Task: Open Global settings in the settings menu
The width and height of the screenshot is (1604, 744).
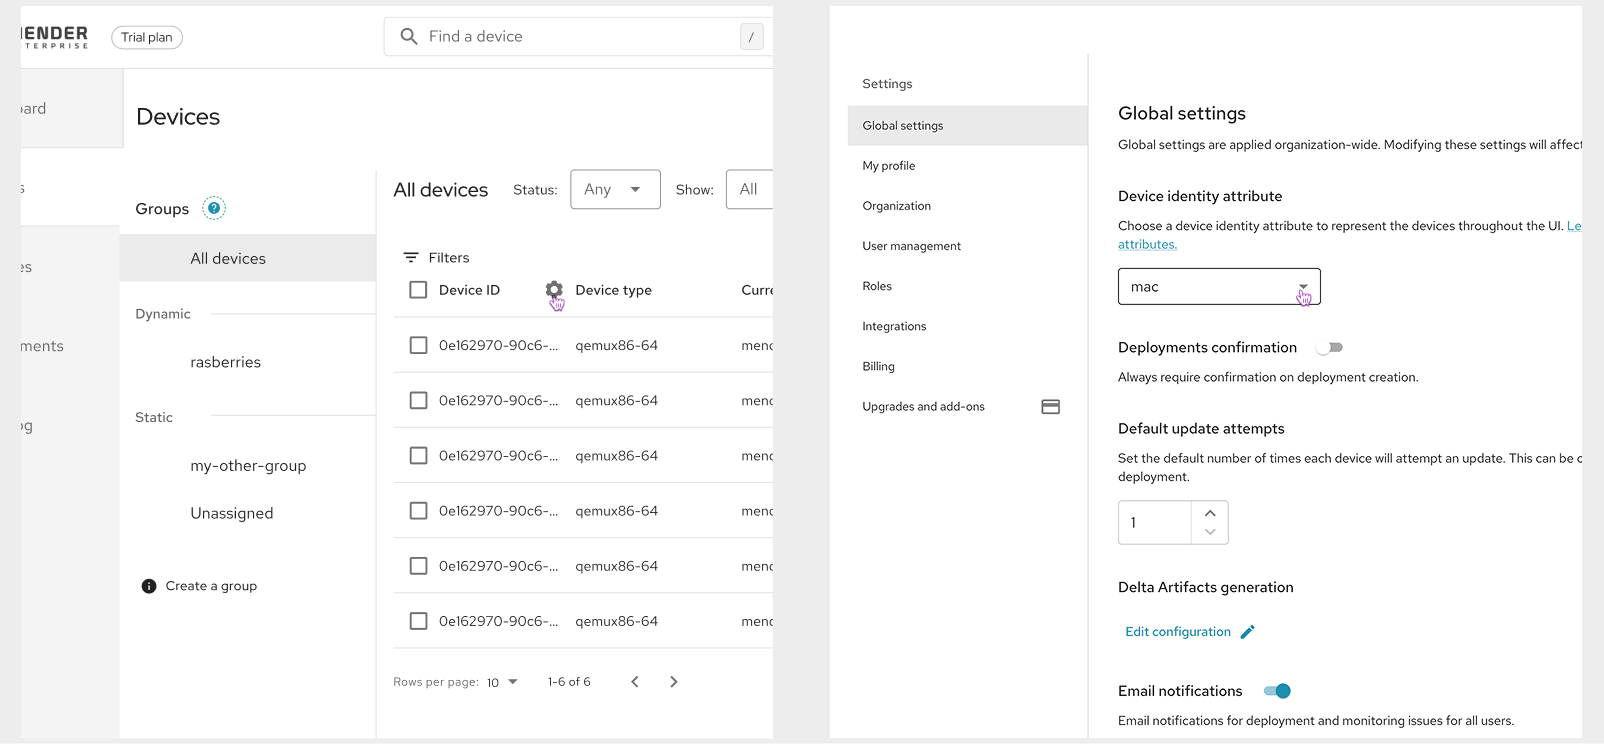Action: point(967,126)
